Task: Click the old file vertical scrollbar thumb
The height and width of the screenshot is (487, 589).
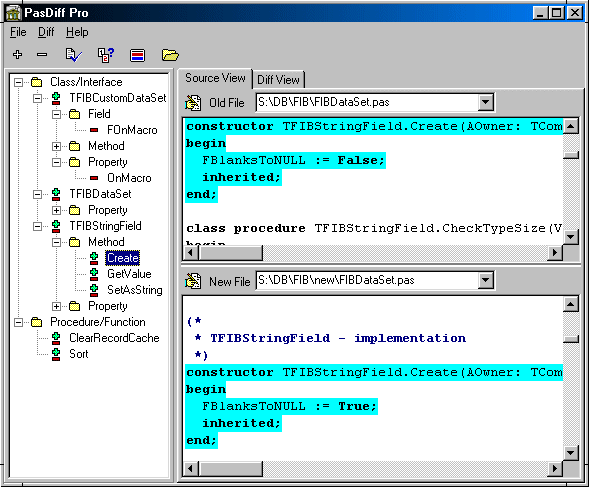Action: coord(571,155)
